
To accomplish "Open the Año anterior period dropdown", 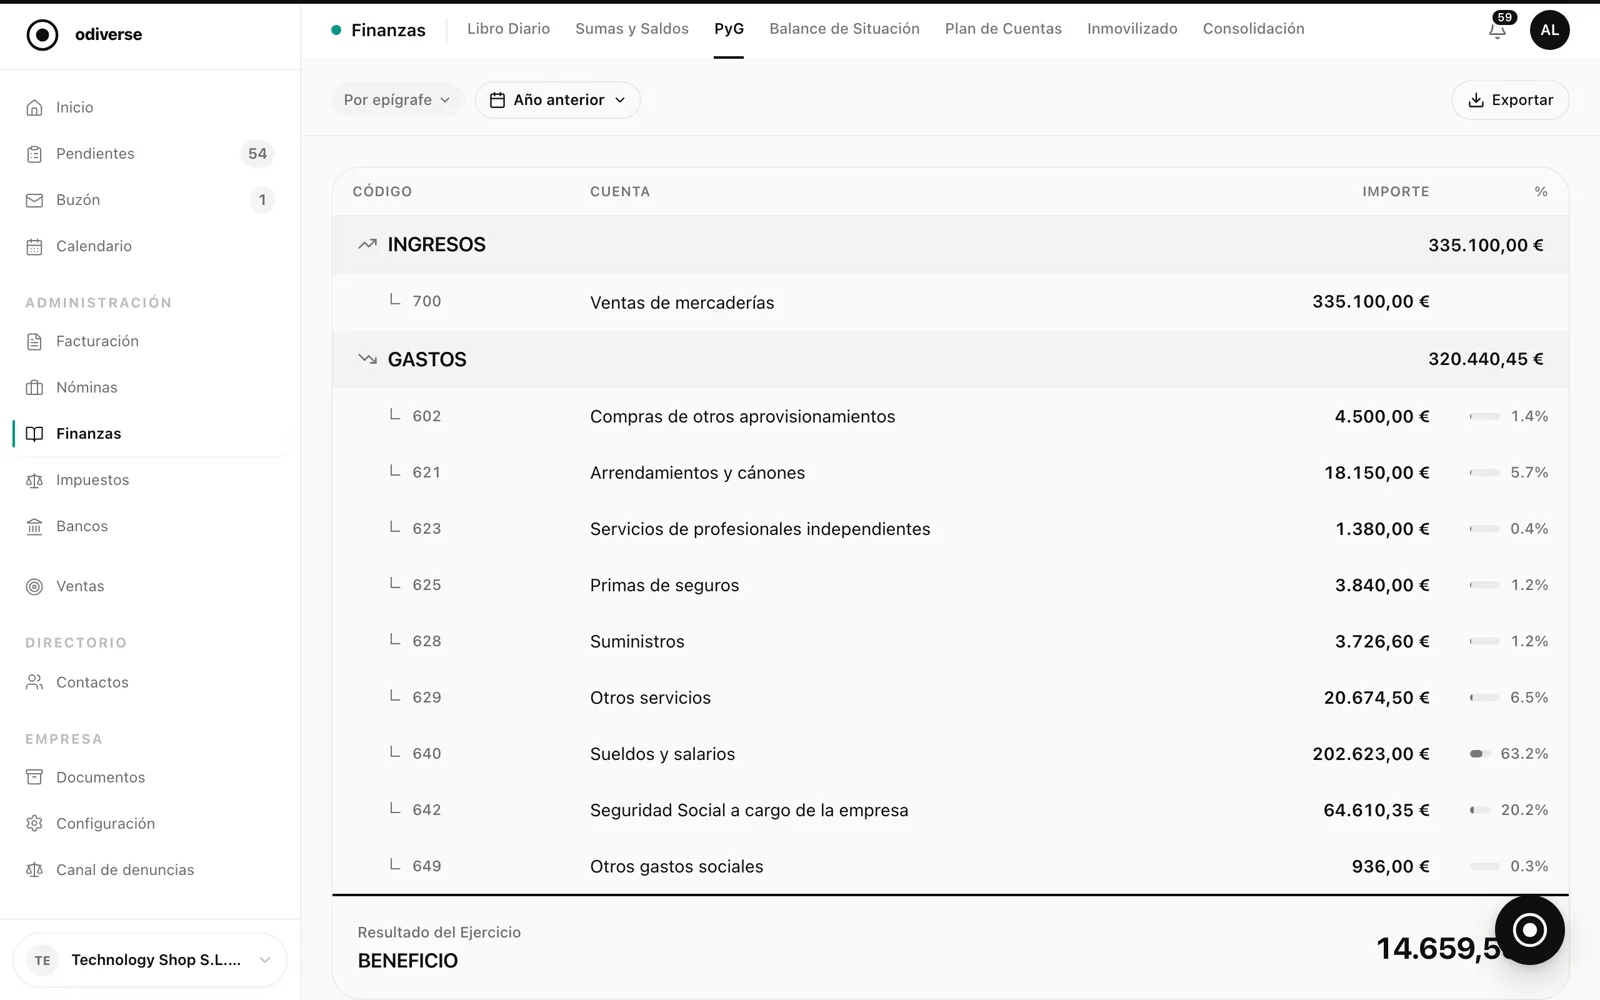I will tap(557, 100).
